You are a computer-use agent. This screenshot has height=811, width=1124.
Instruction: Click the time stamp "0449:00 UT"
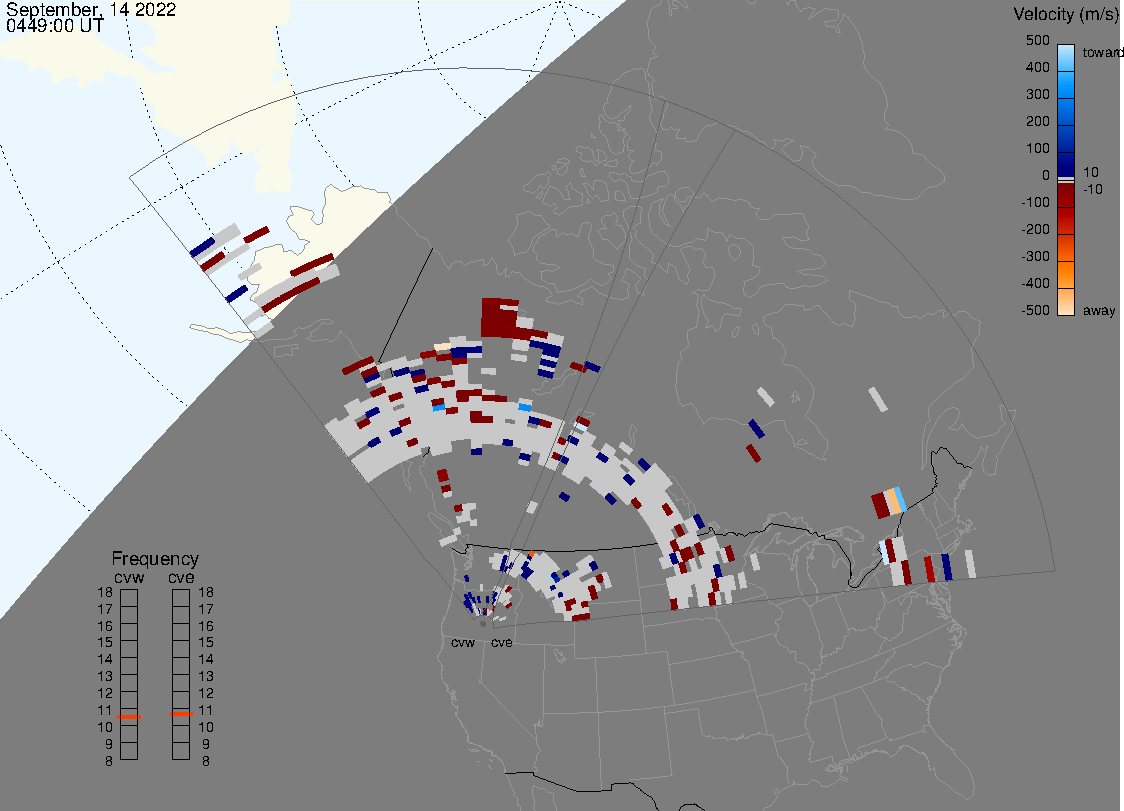(55, 26)
